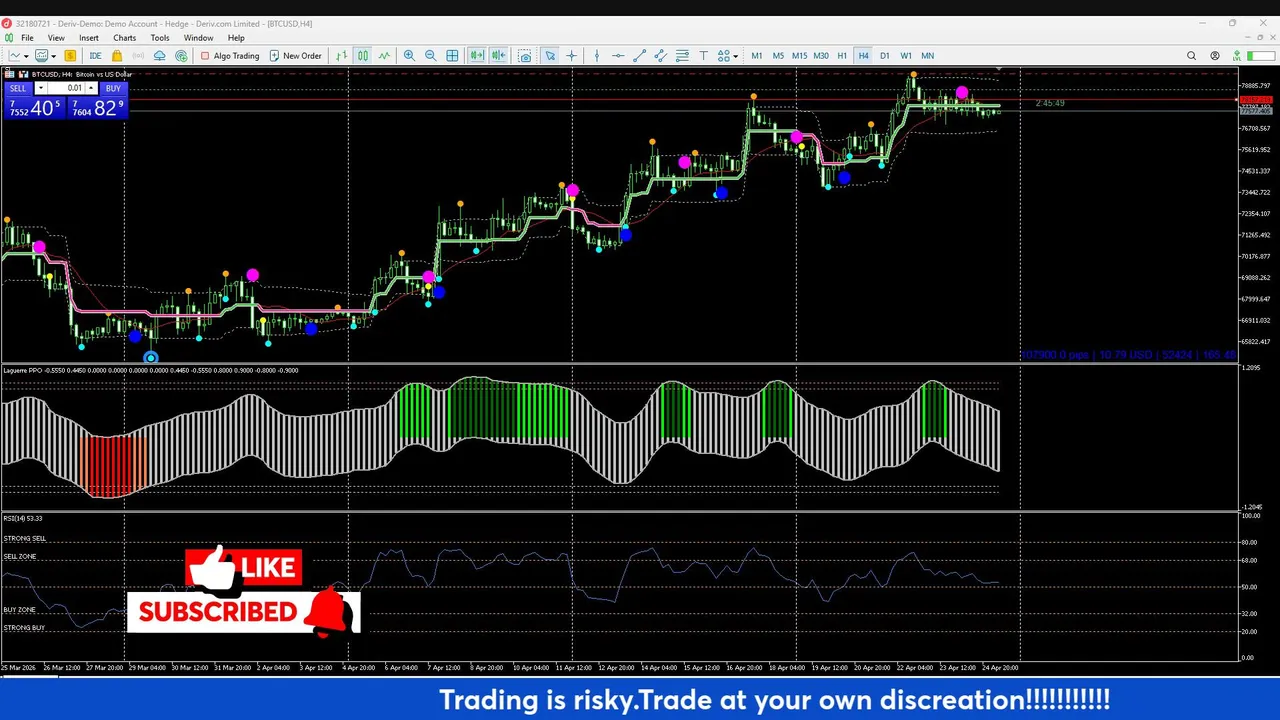Switch to H1 timeframe
1280x720 pixels.
tap(842, 56)
